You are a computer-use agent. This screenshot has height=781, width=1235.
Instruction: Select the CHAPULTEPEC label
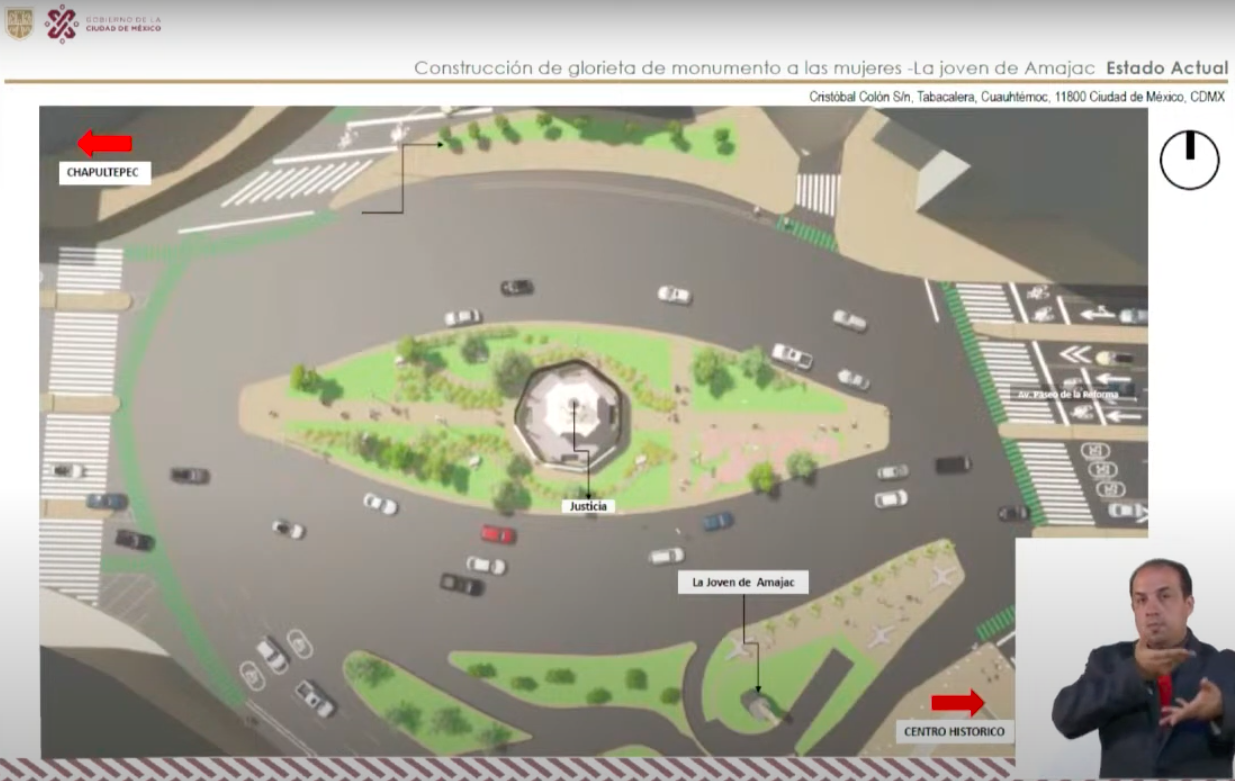(105, 173)
